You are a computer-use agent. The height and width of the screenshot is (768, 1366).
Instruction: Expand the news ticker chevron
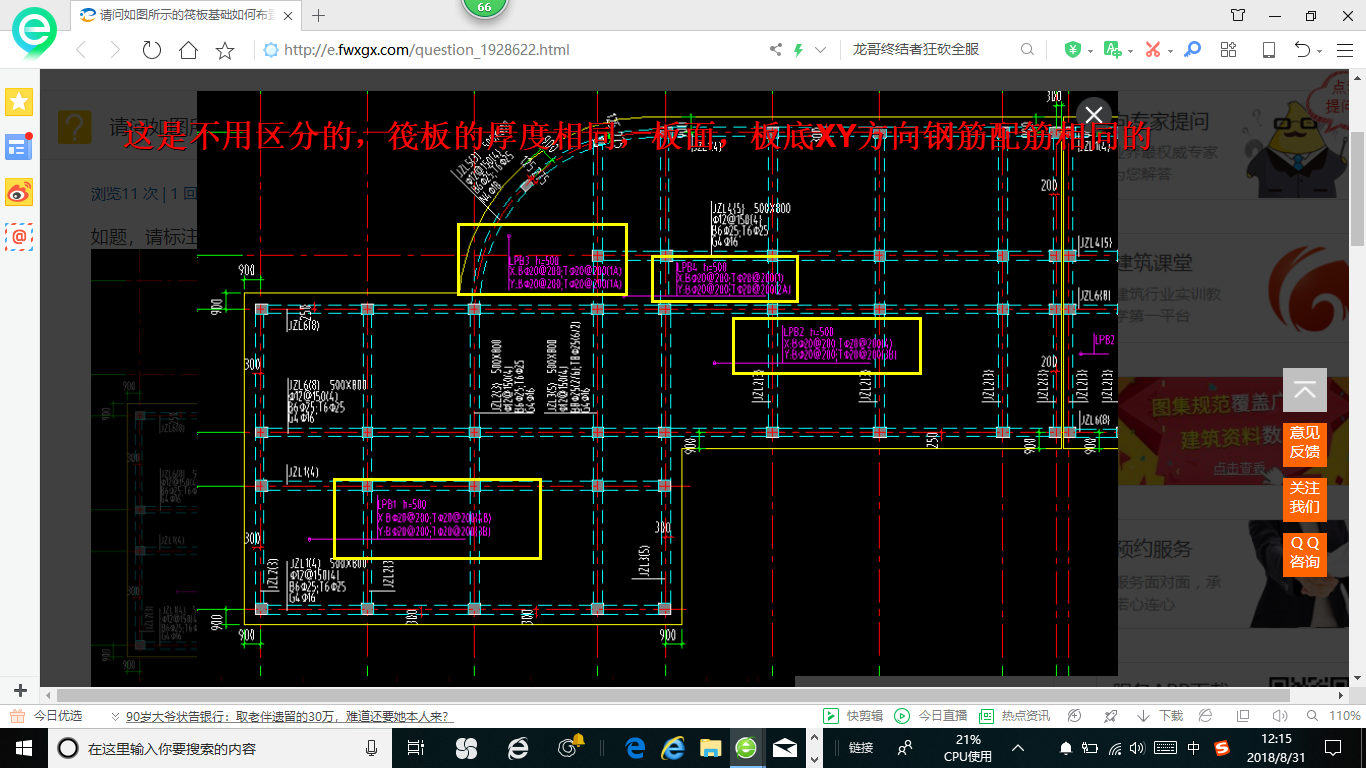[x=116, y=717]
